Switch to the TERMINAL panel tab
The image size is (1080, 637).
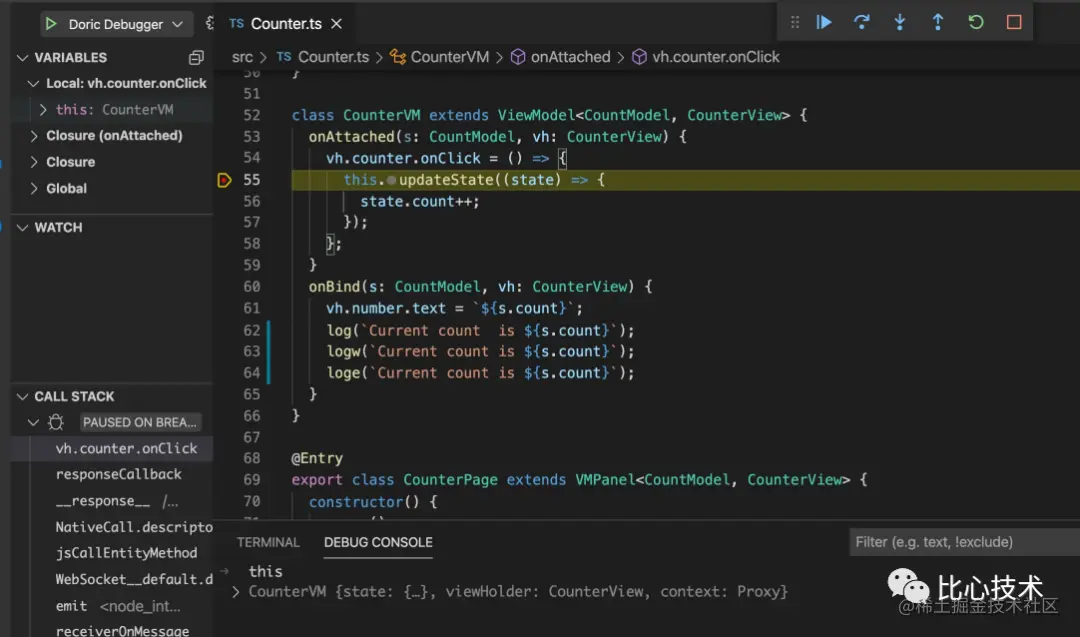pos(268,543)
